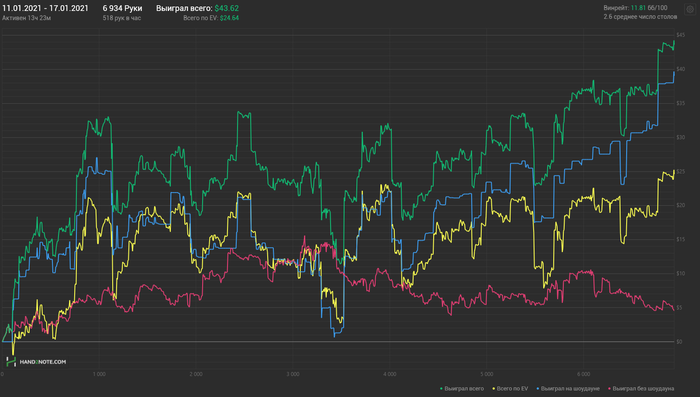700x397 pixels.
Task: Click the '4 000' x-axis hands label
Action: [390, 374]
